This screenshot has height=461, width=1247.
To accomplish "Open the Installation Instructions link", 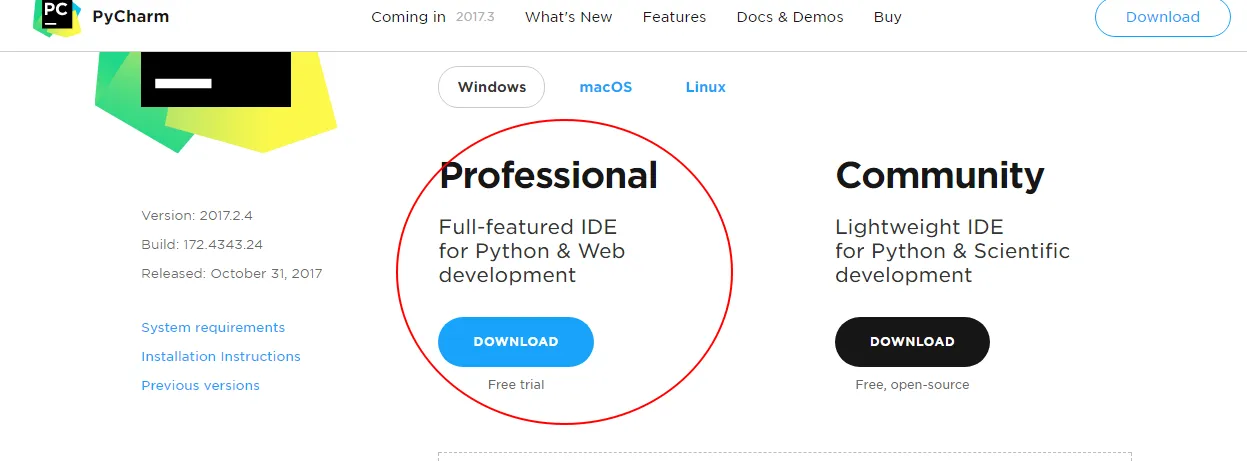I will tap(221, 357).
